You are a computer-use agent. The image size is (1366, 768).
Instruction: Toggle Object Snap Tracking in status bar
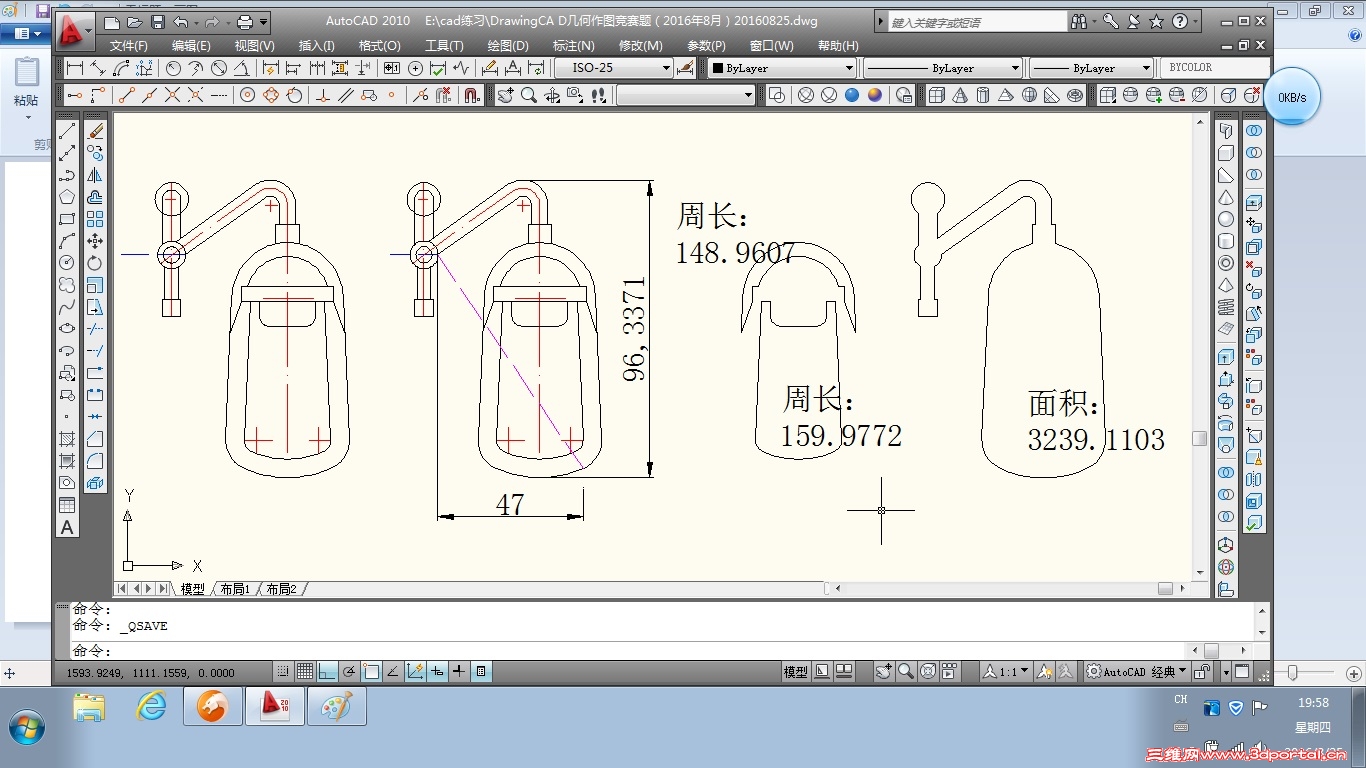pyautogui.click(x=393, y=672)
